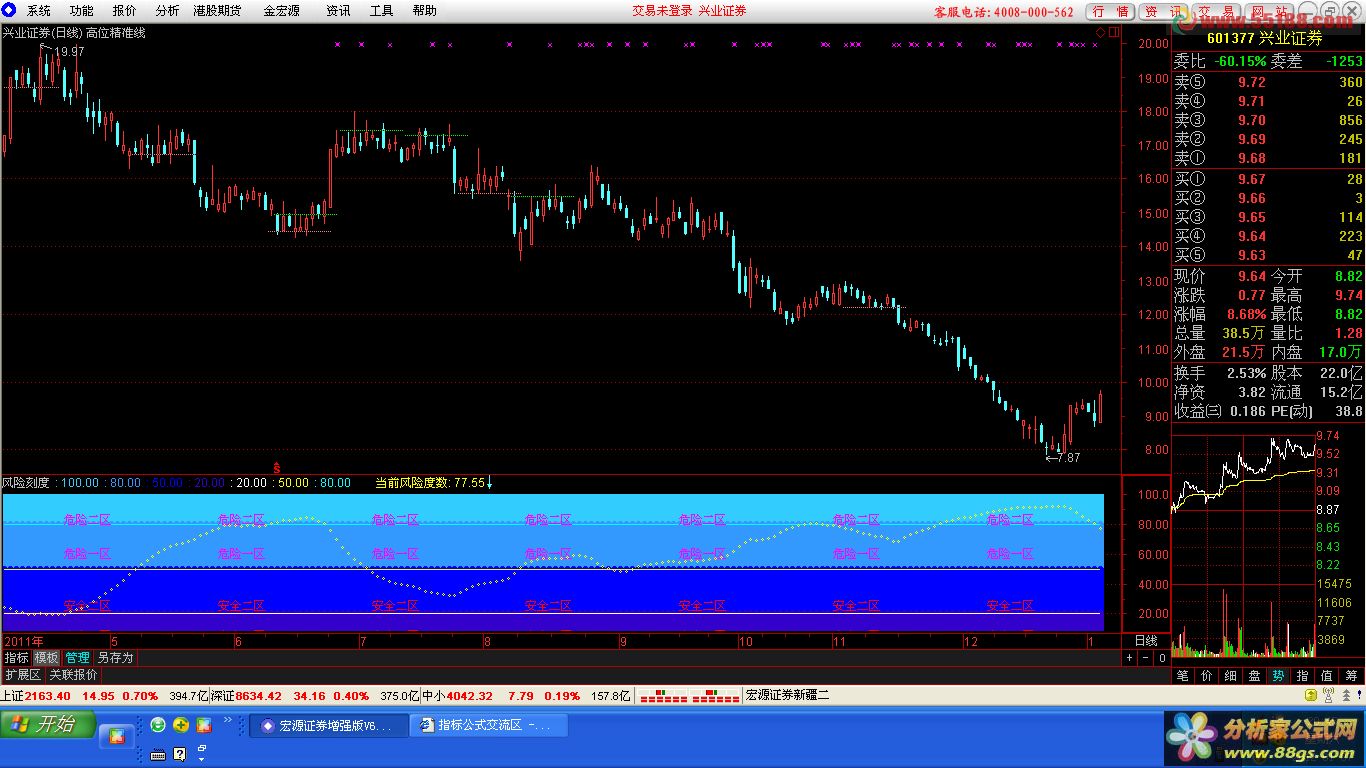Click the 当前风险度数 77.55 down arrow
This screenshot has width=1366, height=768.
click(489, 483)
